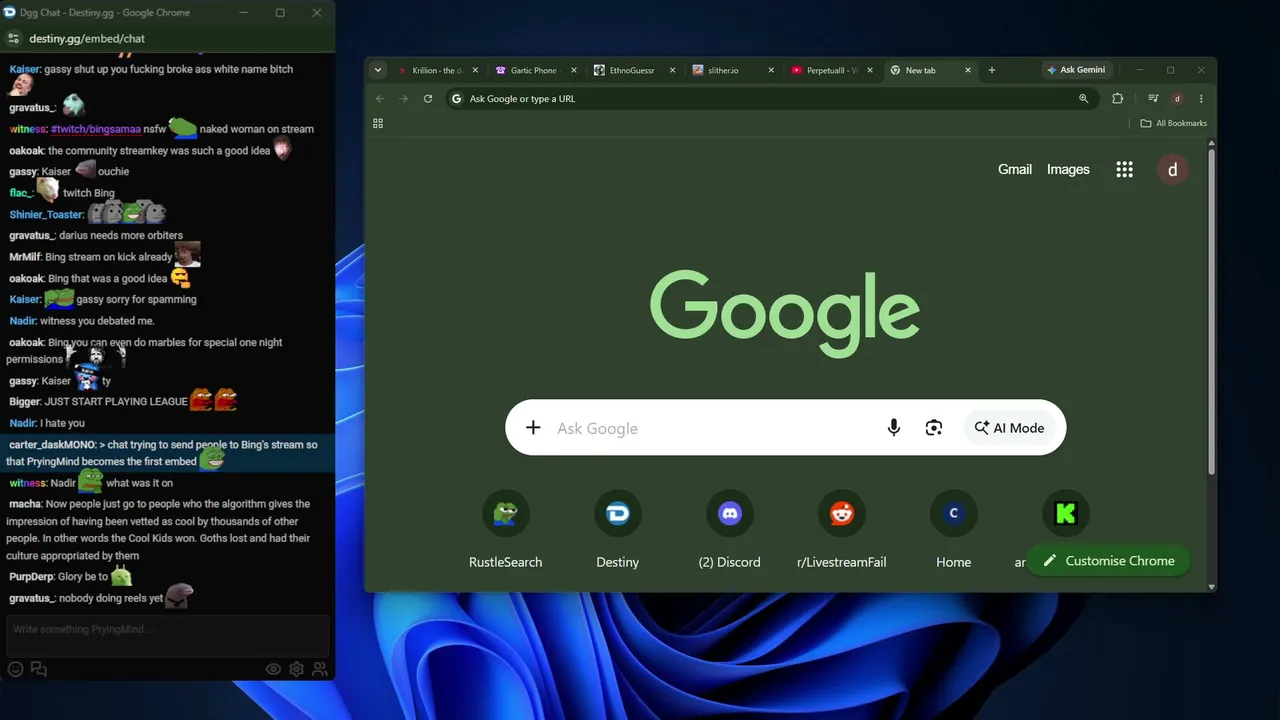
Task: Show the user list in Dgg Chat
Action: point(320,669)
